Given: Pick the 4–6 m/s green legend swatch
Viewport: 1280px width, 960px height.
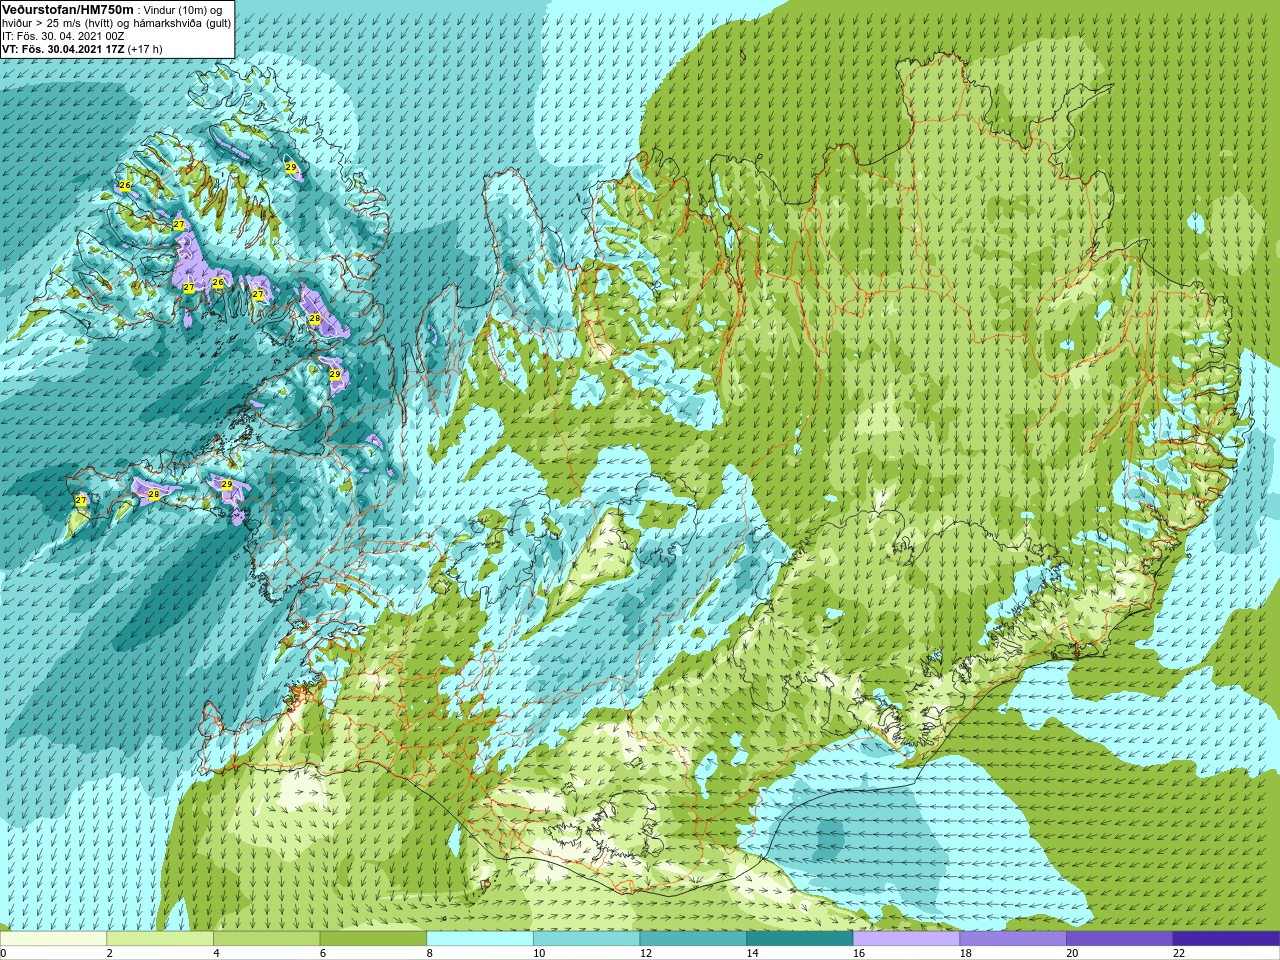Looking at the screenshot, I should tap(266, 939).
